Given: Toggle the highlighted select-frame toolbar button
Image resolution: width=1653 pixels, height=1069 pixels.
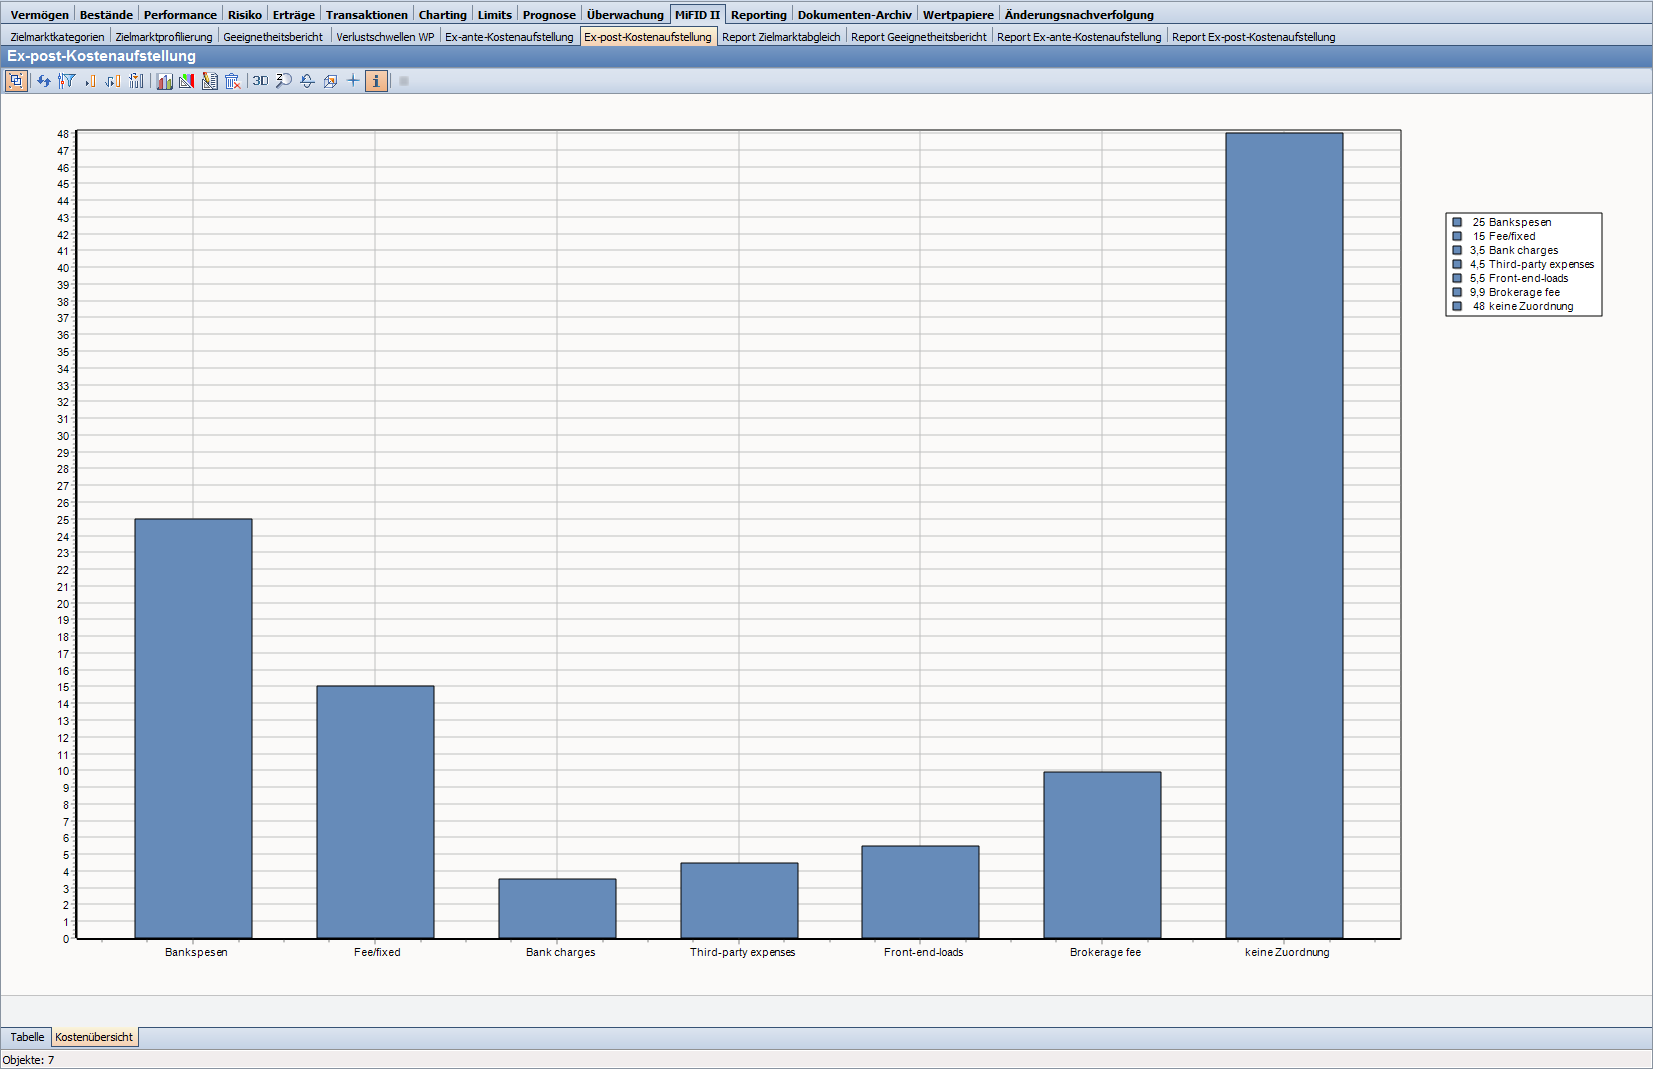Looking at the screenshot, I should click(16, 81).
